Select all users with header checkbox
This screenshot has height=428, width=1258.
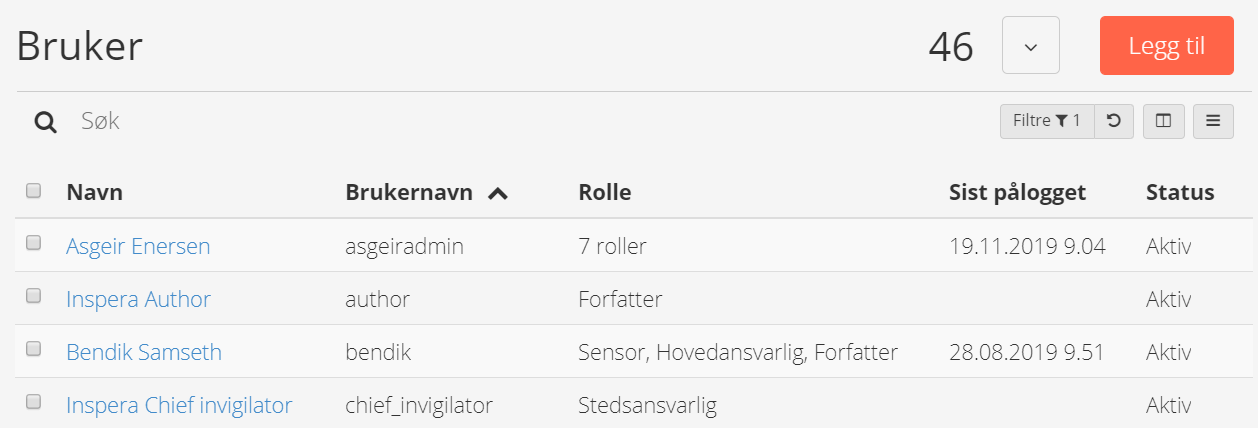33,190
